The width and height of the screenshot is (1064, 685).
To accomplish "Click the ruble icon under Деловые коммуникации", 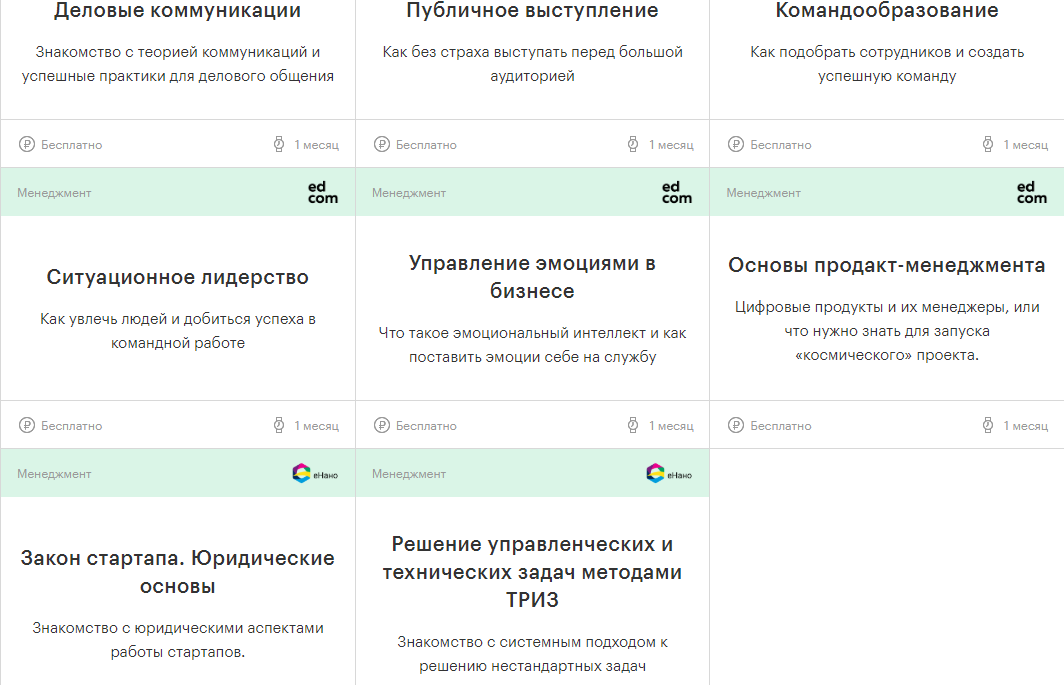I will tap(27, 145).
